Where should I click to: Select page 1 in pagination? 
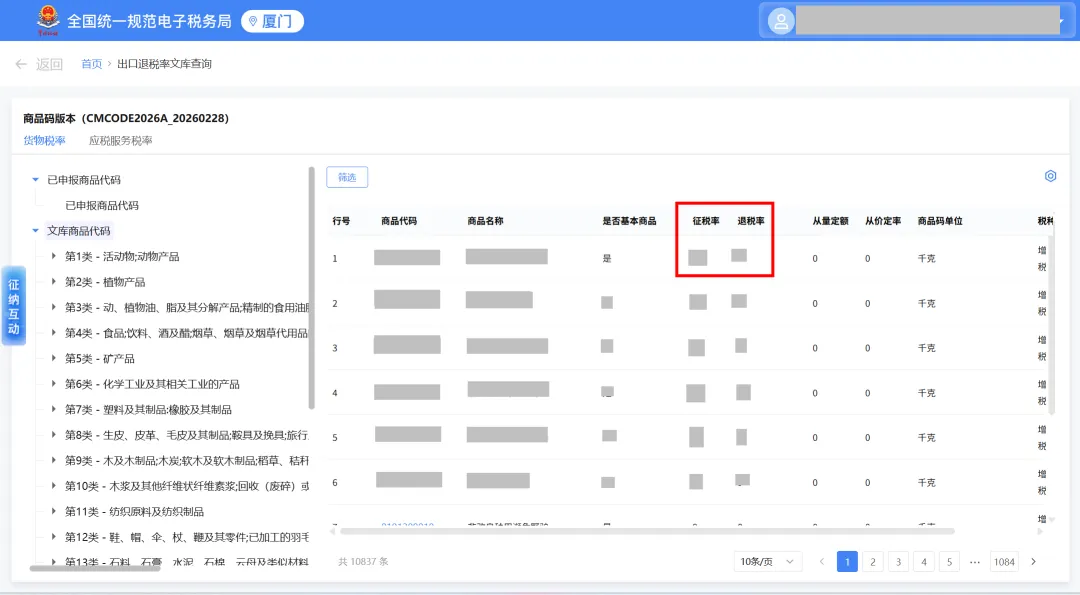click(847, 561)
